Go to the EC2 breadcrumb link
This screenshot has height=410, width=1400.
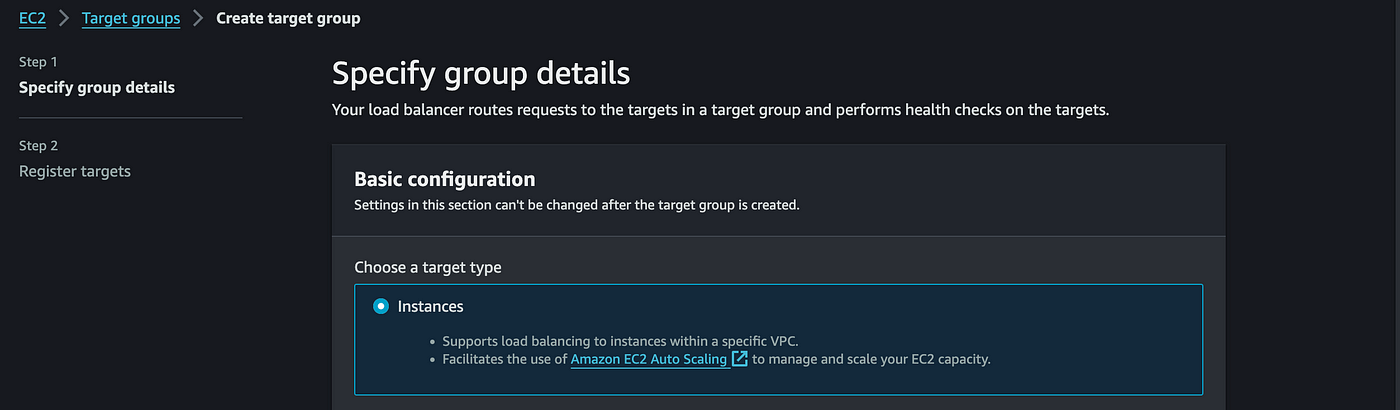click(33, 18)
